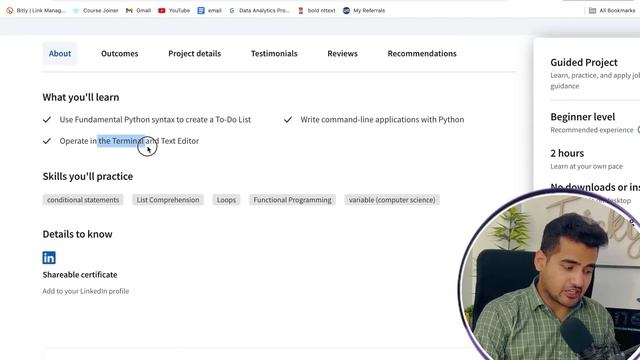Click the Functional Programming skill tag
Image resolution: width=640 pixels, height=360 pixels.
292,200
